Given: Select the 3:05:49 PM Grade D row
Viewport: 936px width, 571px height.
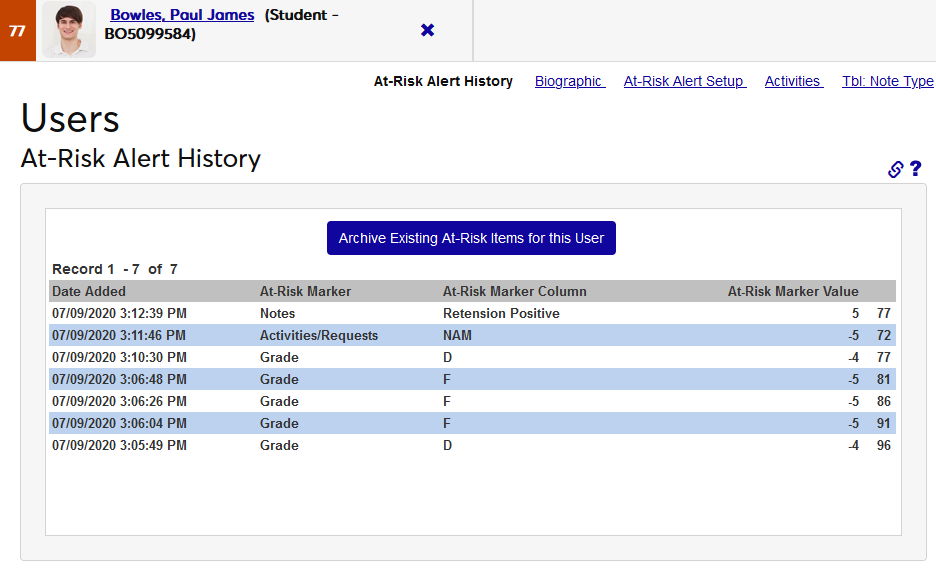Looking at the screenshot, I should pyautogui.click(x=472, y=445).
